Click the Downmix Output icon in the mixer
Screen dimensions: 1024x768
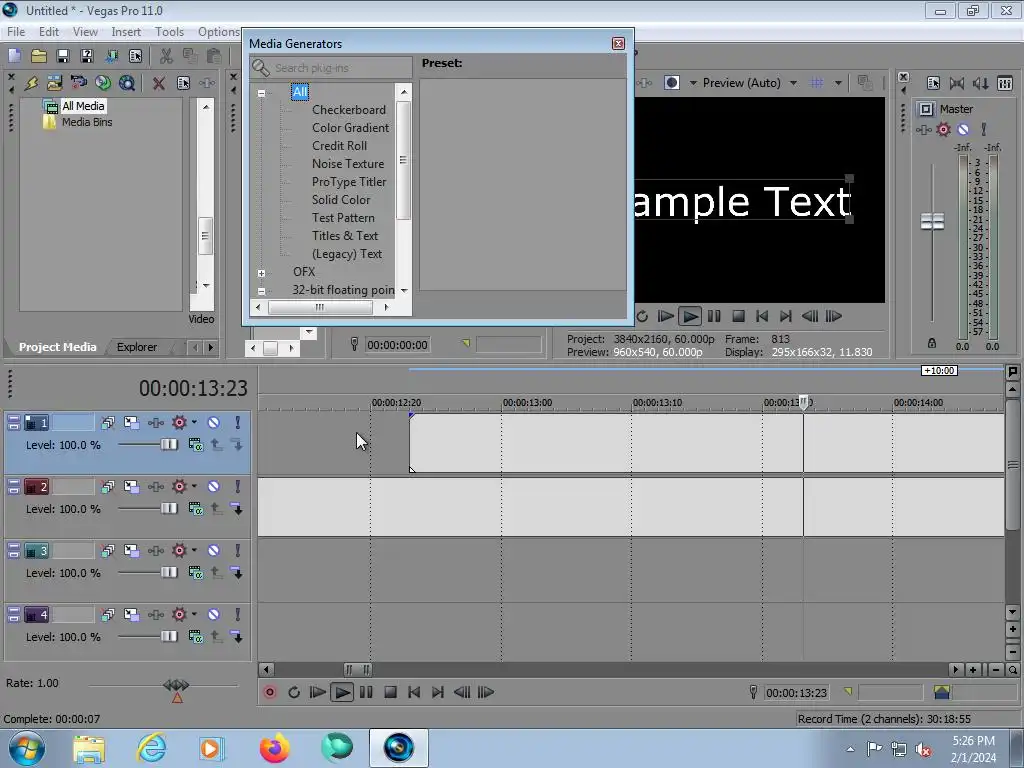(957, 83)
